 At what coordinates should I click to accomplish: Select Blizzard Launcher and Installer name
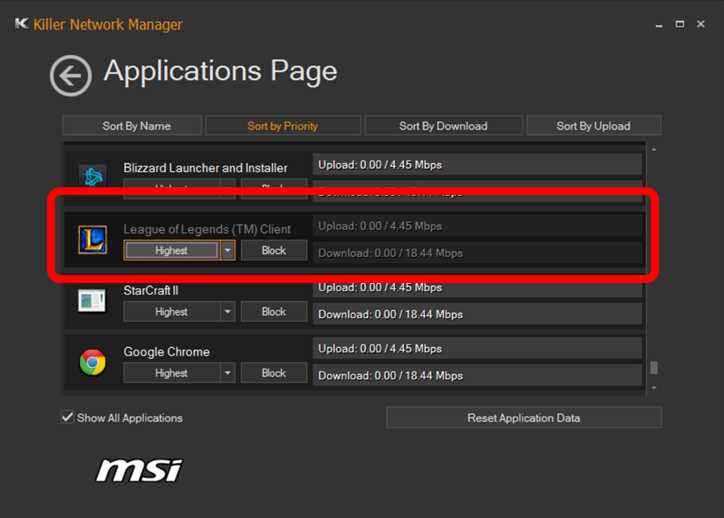point(205,168)
